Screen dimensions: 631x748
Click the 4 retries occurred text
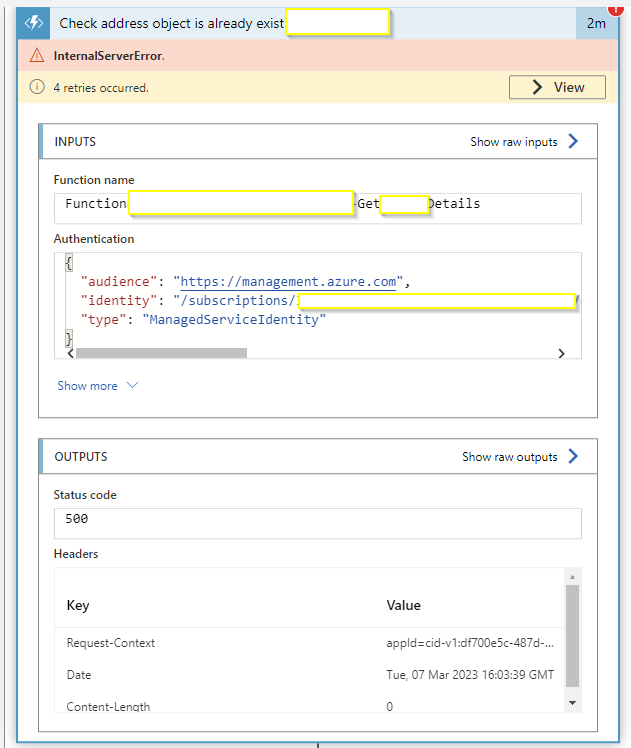(101, 88)
